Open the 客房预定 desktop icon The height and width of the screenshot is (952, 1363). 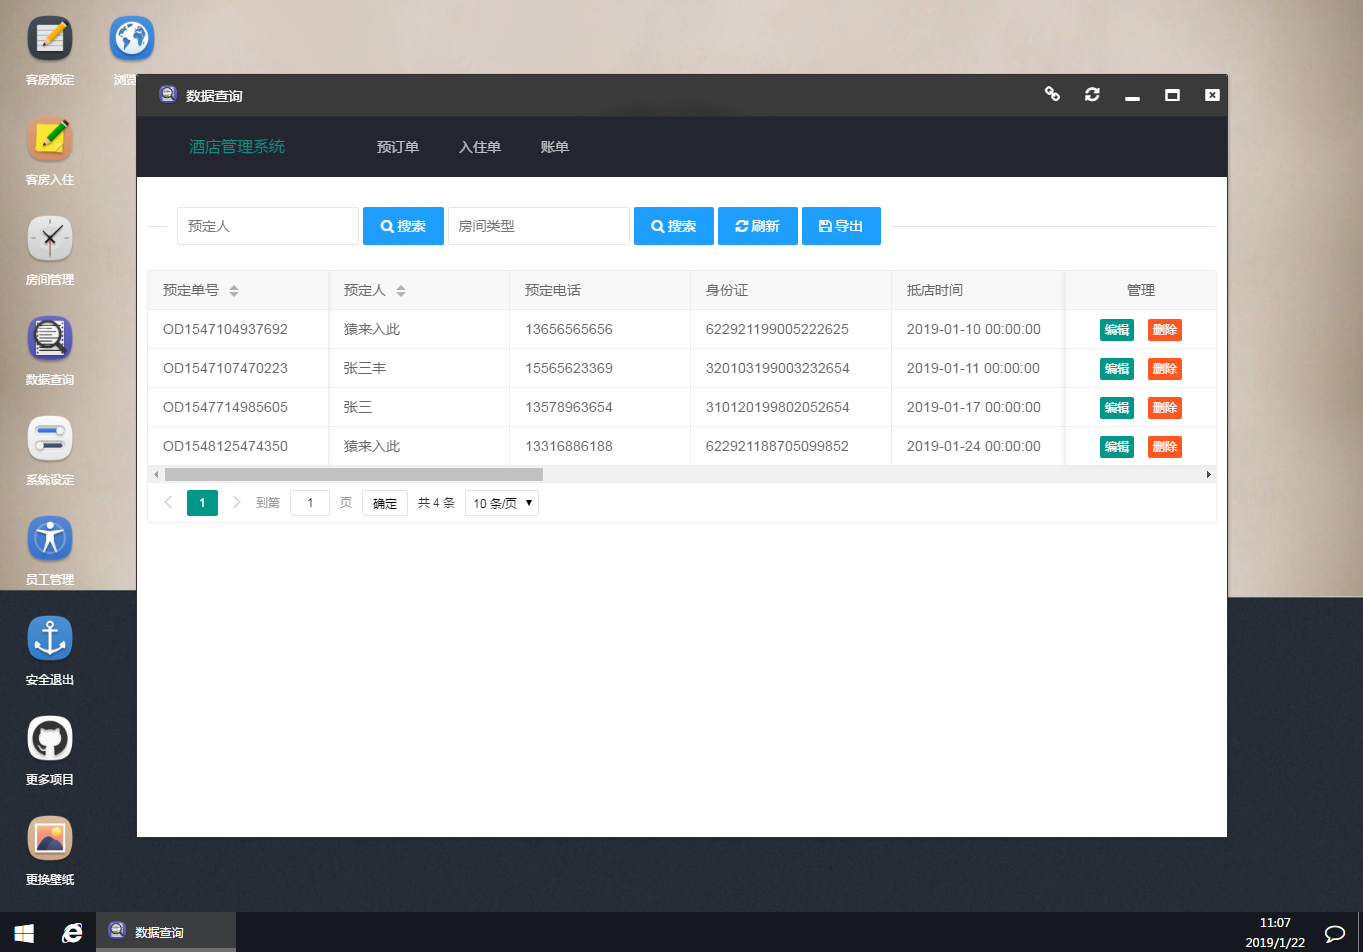tap(50, 40)
